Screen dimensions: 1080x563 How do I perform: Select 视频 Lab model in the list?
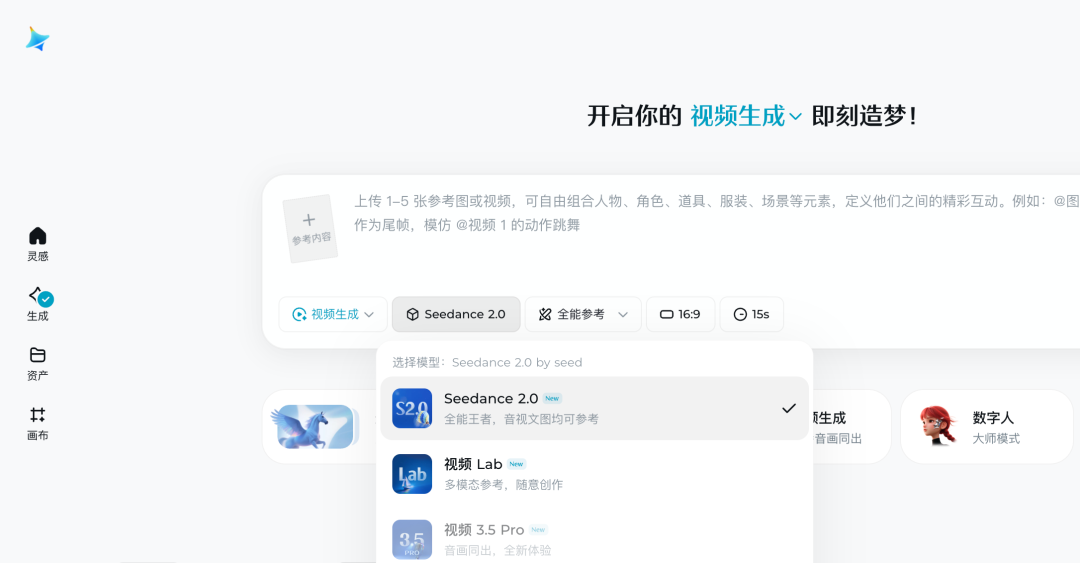(594, 473)
